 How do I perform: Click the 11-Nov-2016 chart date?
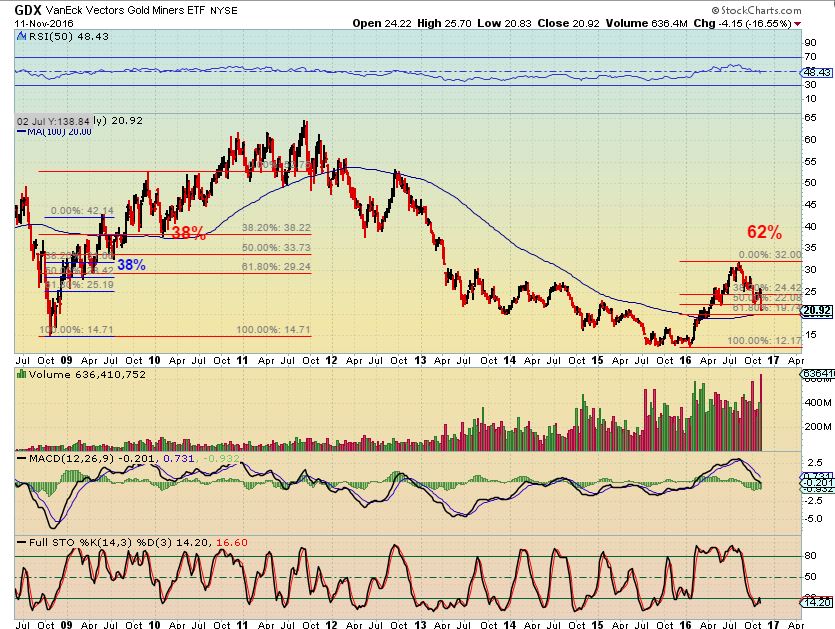point(44,23)
